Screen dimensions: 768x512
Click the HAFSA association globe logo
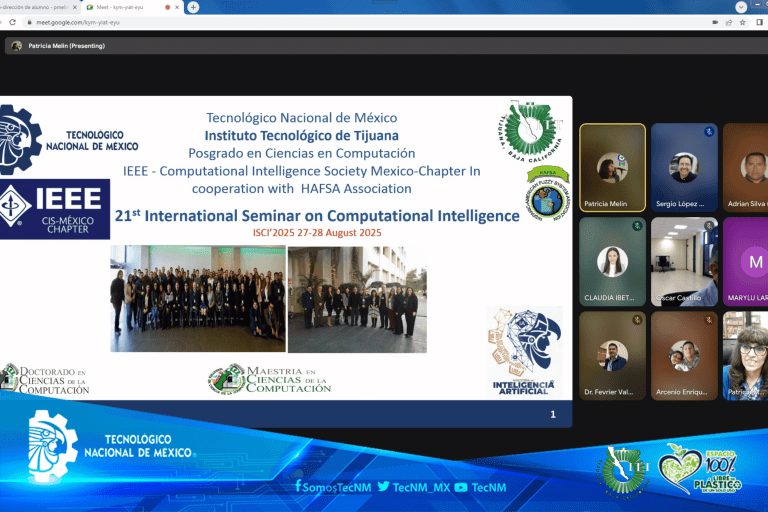click(x=548, y=194)
